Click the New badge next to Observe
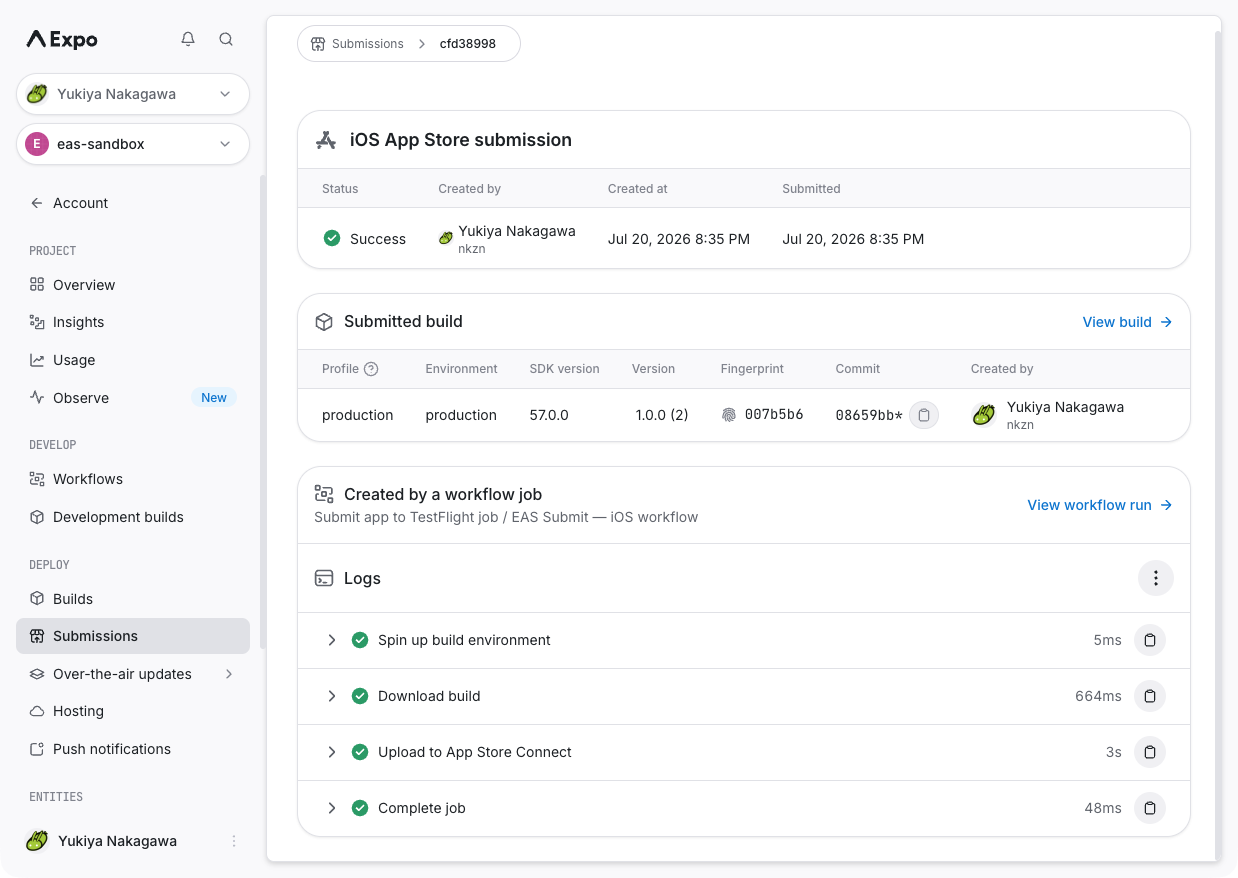Viewport: 1238px width, 878px height. point(214,398)
